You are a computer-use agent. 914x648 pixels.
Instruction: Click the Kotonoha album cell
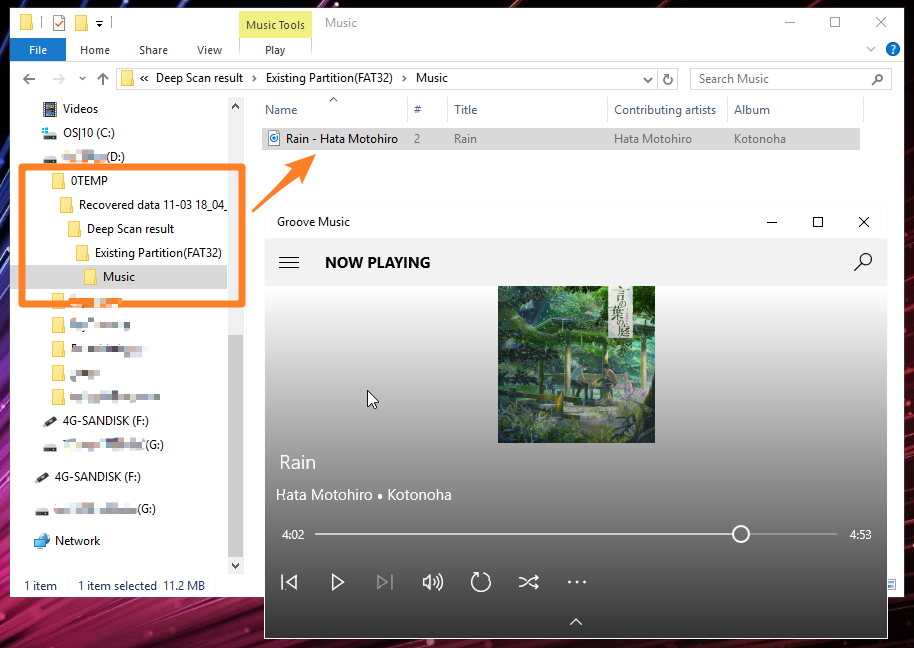tap(760, 139)
